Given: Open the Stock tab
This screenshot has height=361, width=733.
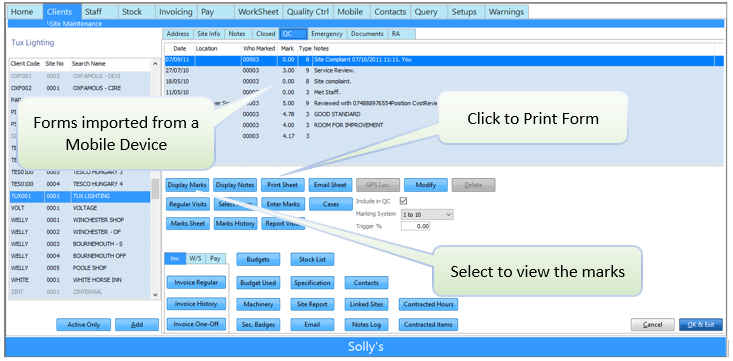Looking at the screenshot, I should coord(136,12).
